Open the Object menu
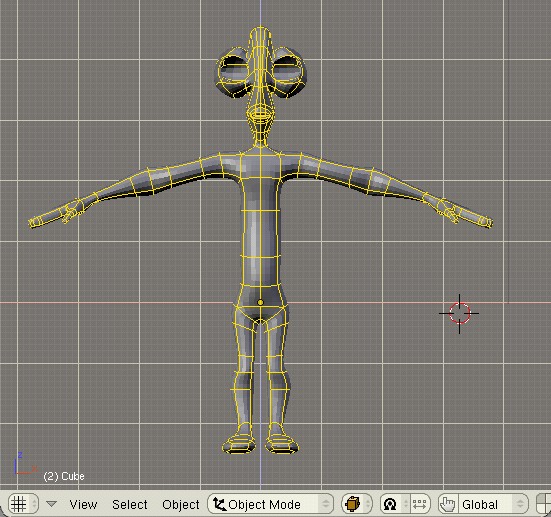The width and height of the screenshot is (551, 517). tap(181, 505)
